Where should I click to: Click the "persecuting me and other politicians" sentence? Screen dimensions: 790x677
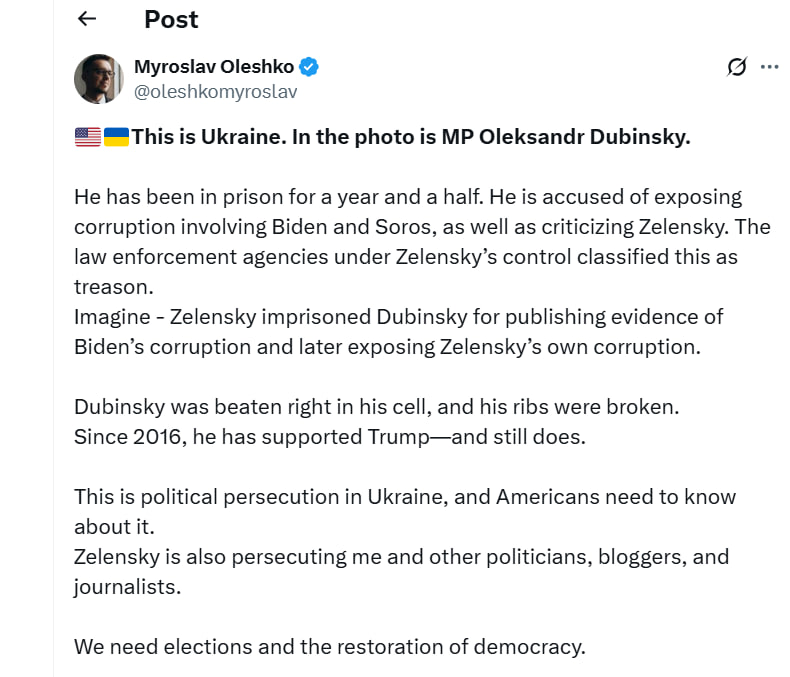pos(402,572)
